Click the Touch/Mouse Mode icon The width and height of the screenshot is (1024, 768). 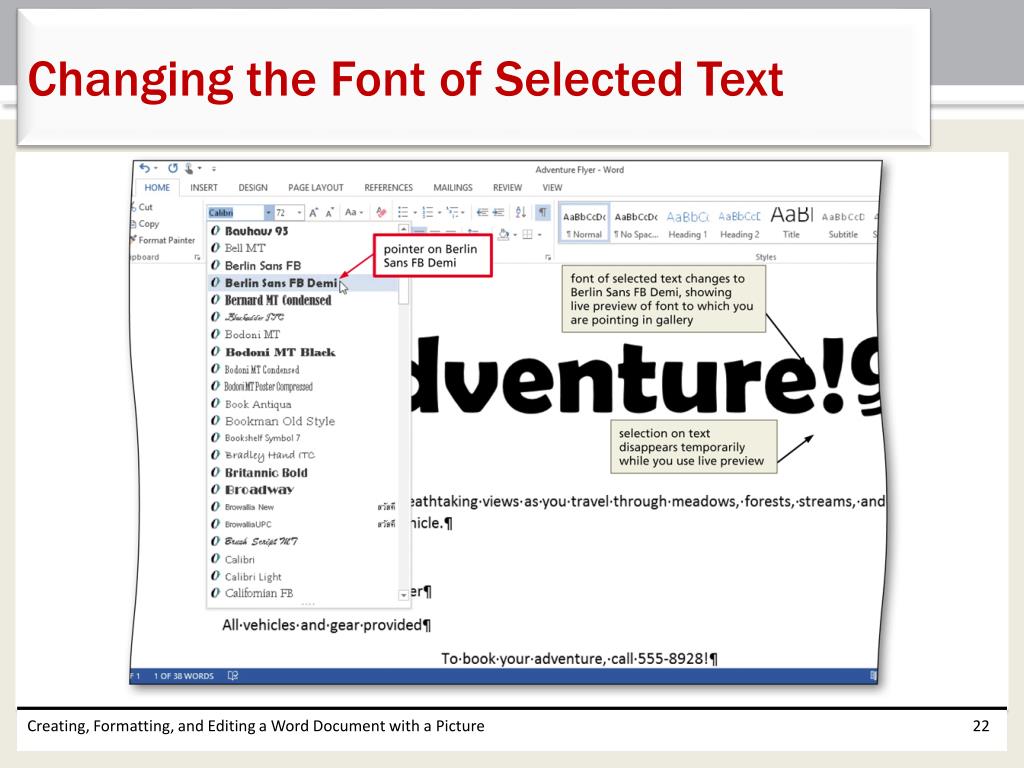[189, 168]
